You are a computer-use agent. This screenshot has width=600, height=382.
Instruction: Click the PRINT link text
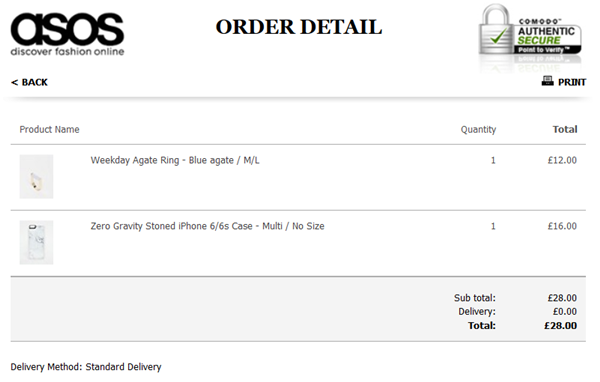[572, 82]
